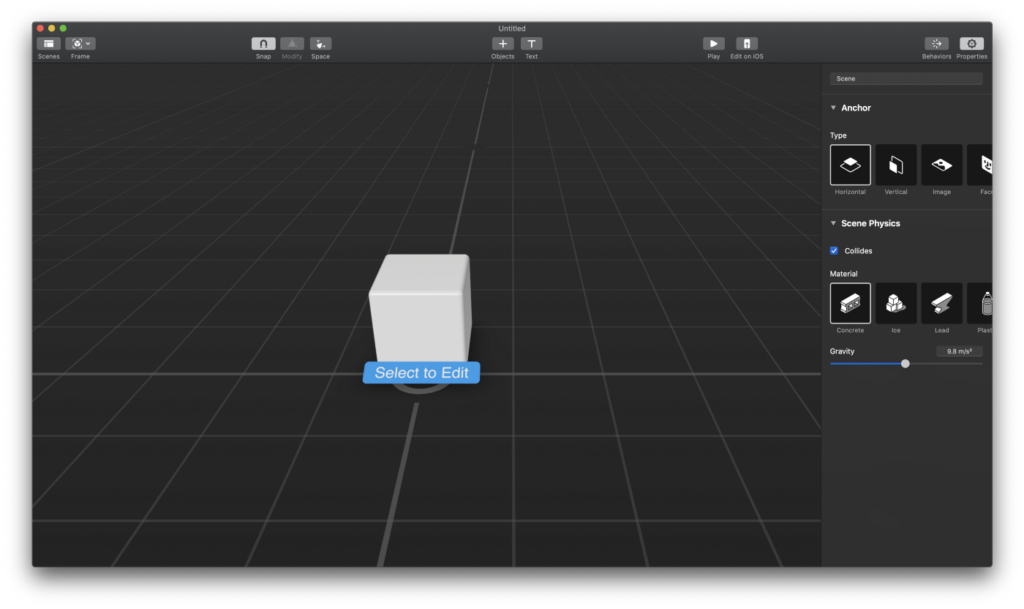
Task: Open the Scenes panel
Action: (x=48, y=44)
